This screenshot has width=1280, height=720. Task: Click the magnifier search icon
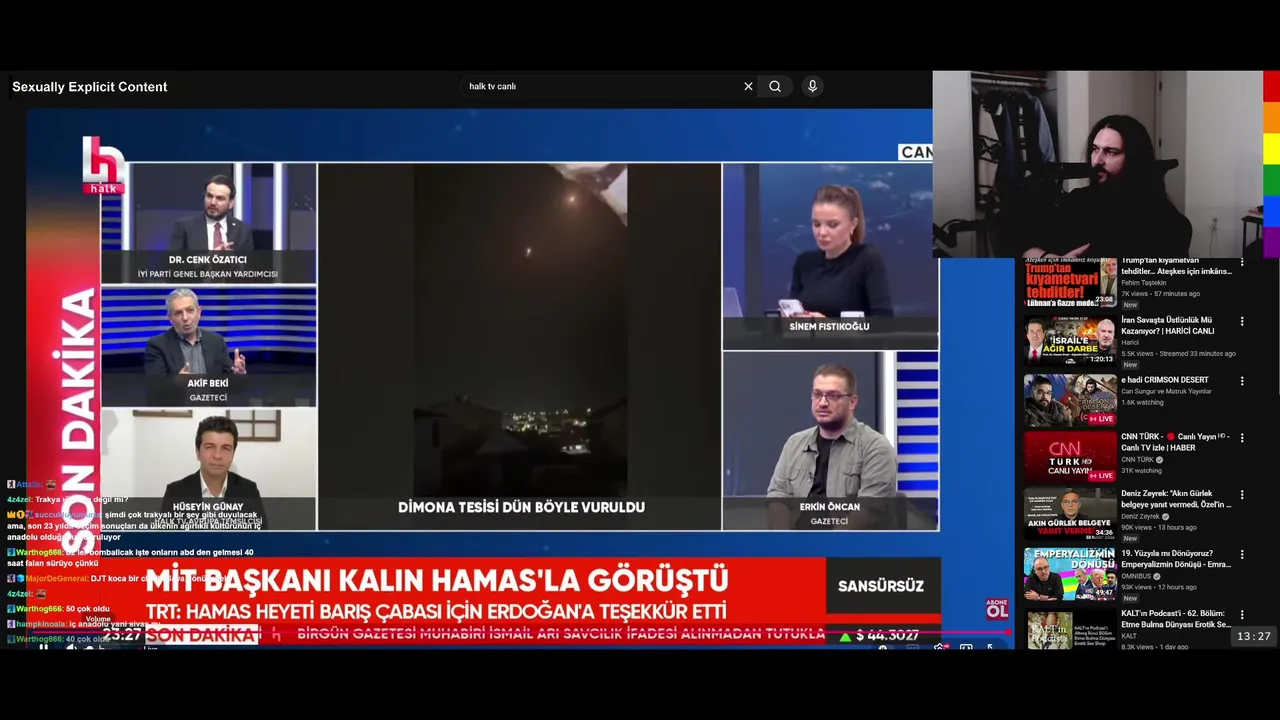tap(775, 86)
